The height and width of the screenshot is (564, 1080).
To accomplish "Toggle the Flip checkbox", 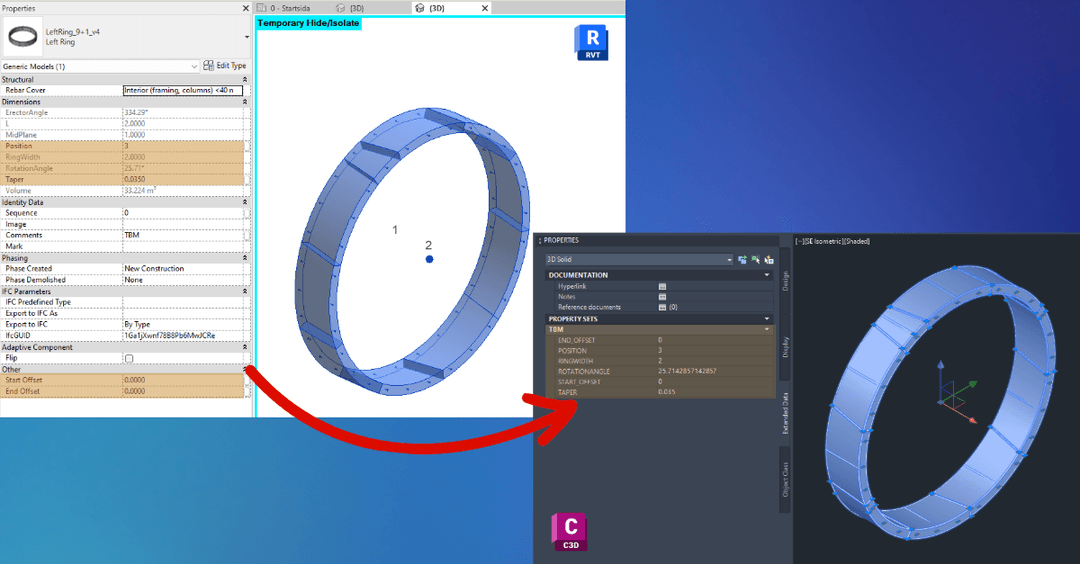I will [128, 358].
